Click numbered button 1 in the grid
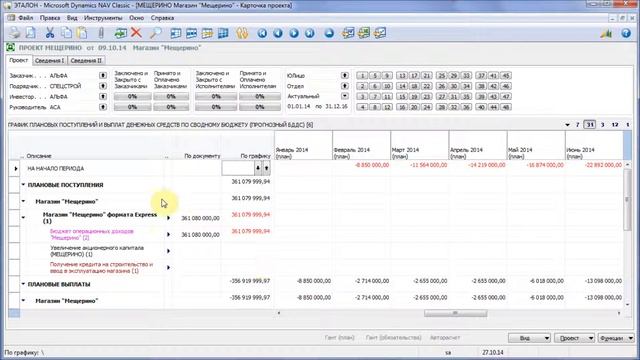Viewport: 640px width, 360px height. click(362, 76)
